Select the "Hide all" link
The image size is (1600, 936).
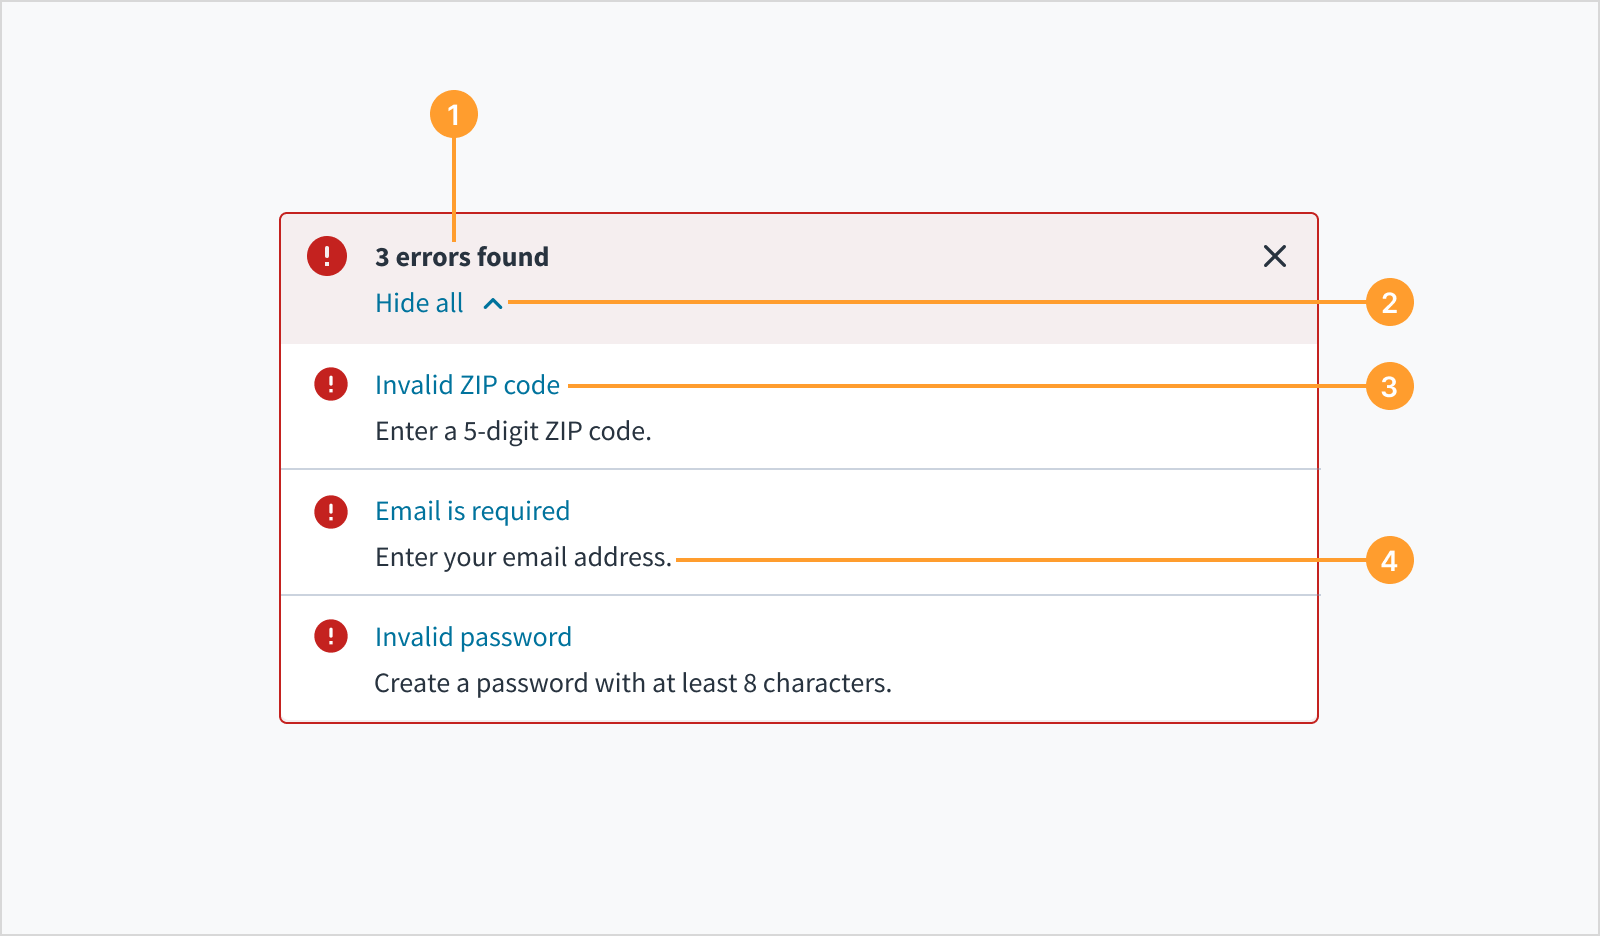coord(419,303)
